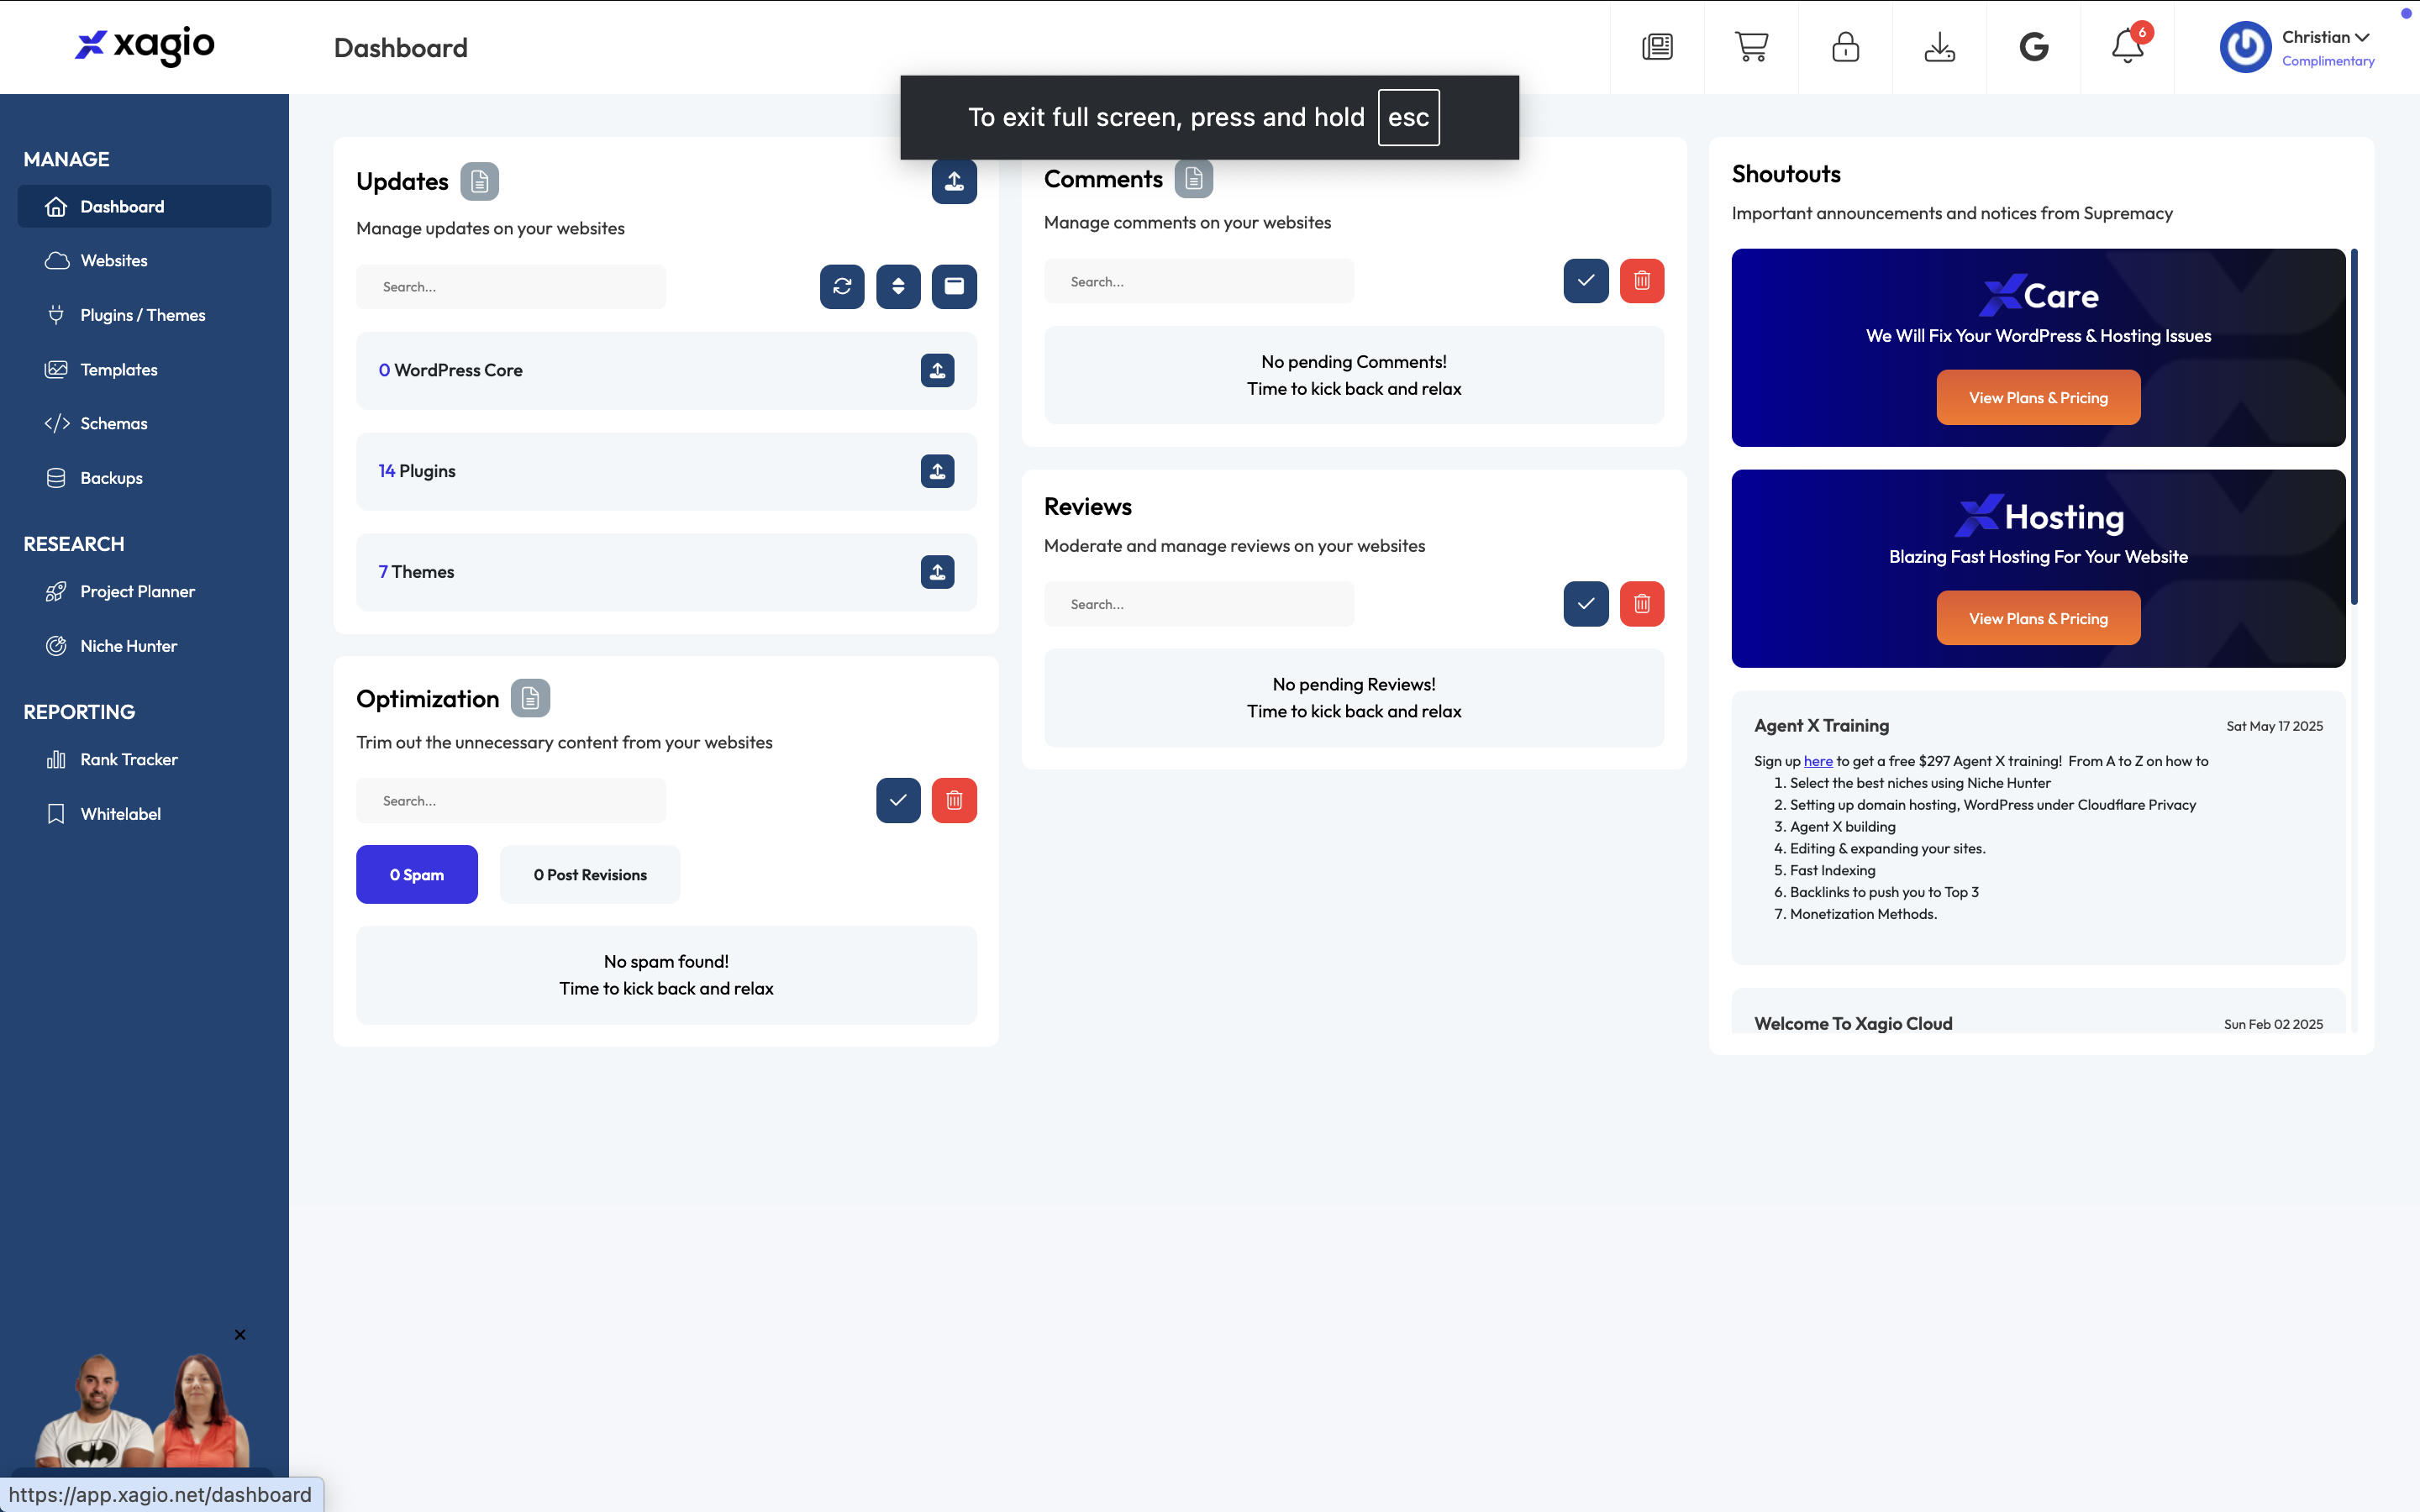Select the 0 Post Revisions tab

pyautogui.click(x=590, y=874)
